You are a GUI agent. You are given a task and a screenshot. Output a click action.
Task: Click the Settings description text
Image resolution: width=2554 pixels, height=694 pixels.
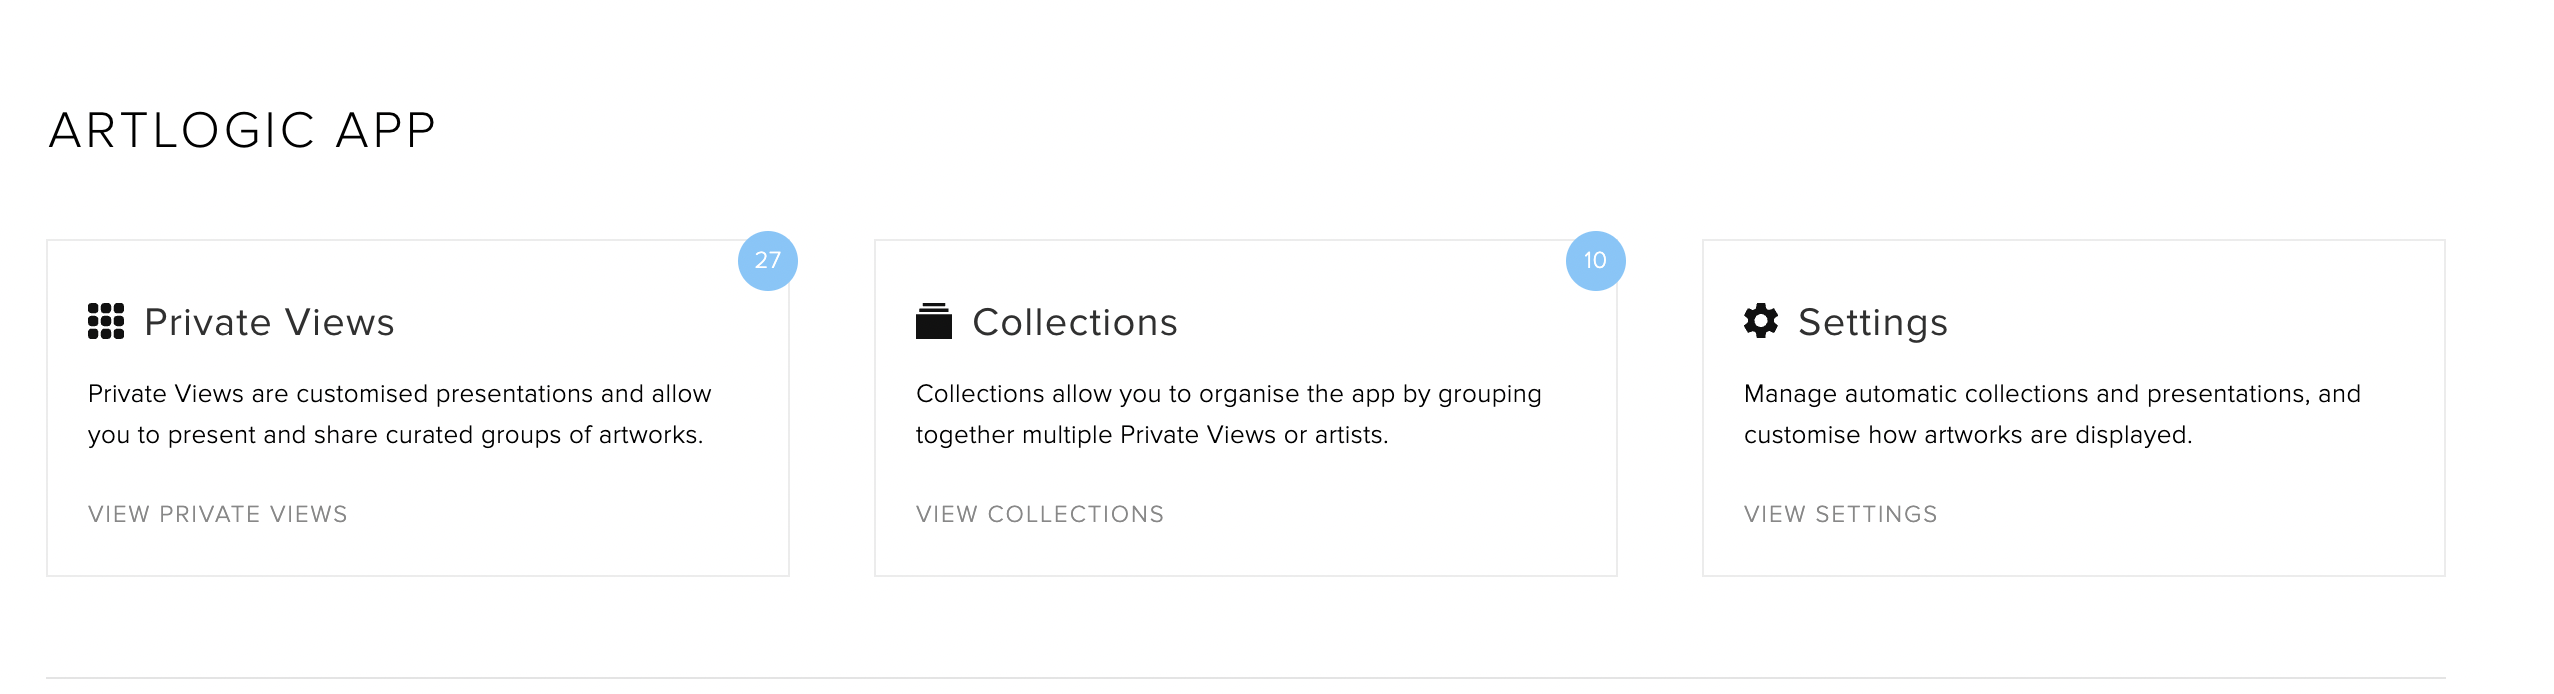tap(2052, 414)
